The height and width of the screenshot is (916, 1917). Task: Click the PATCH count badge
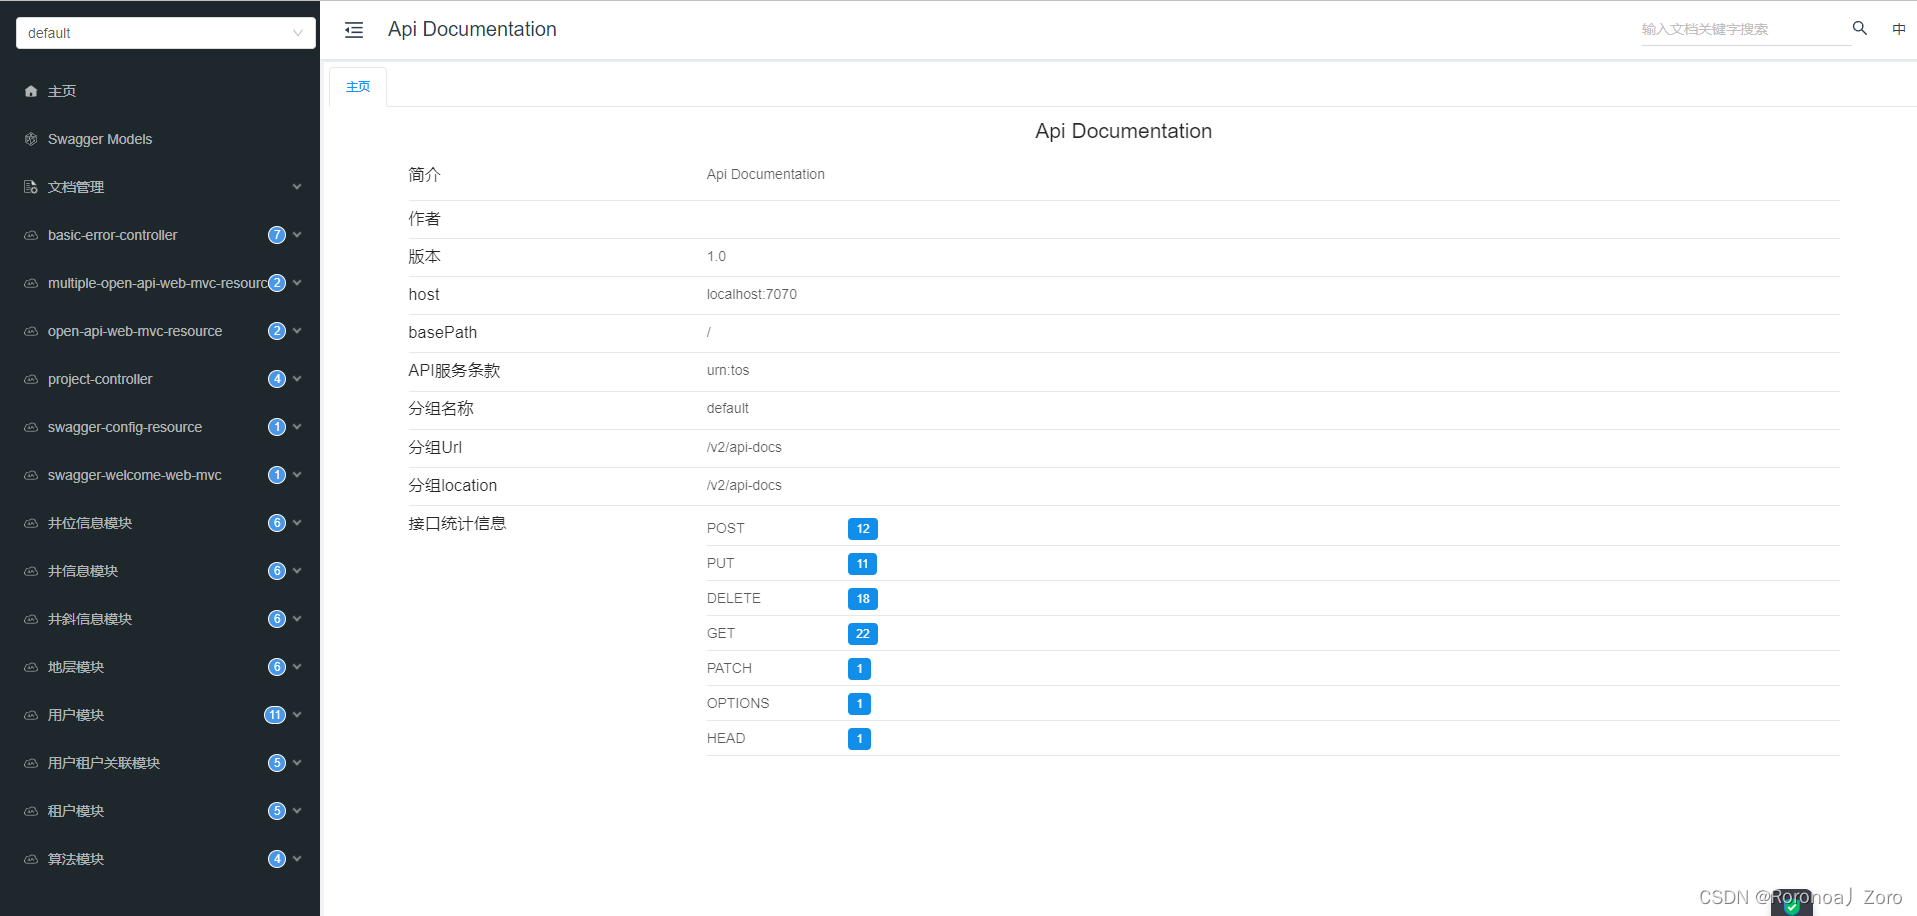(x=859, y=669)
